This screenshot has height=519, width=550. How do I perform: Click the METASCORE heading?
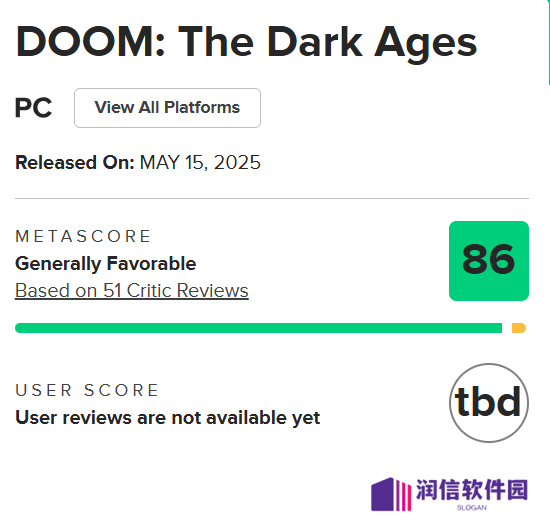(83, 236)
